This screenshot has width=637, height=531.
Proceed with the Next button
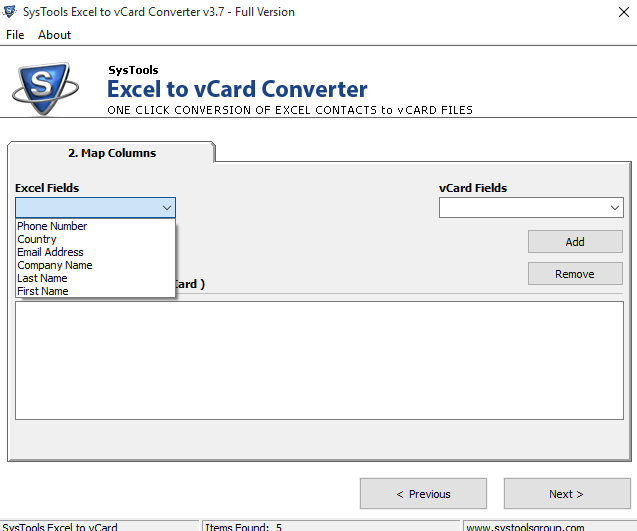pos(567,494)
